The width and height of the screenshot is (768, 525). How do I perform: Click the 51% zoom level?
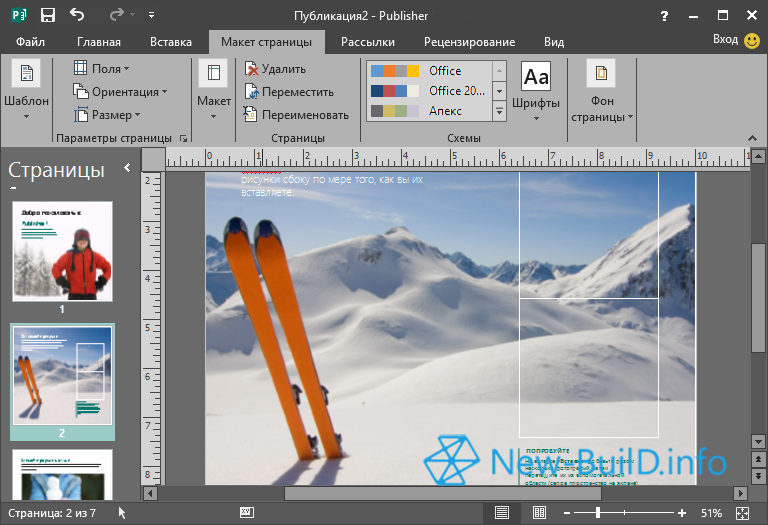click(x=711, y=513)
